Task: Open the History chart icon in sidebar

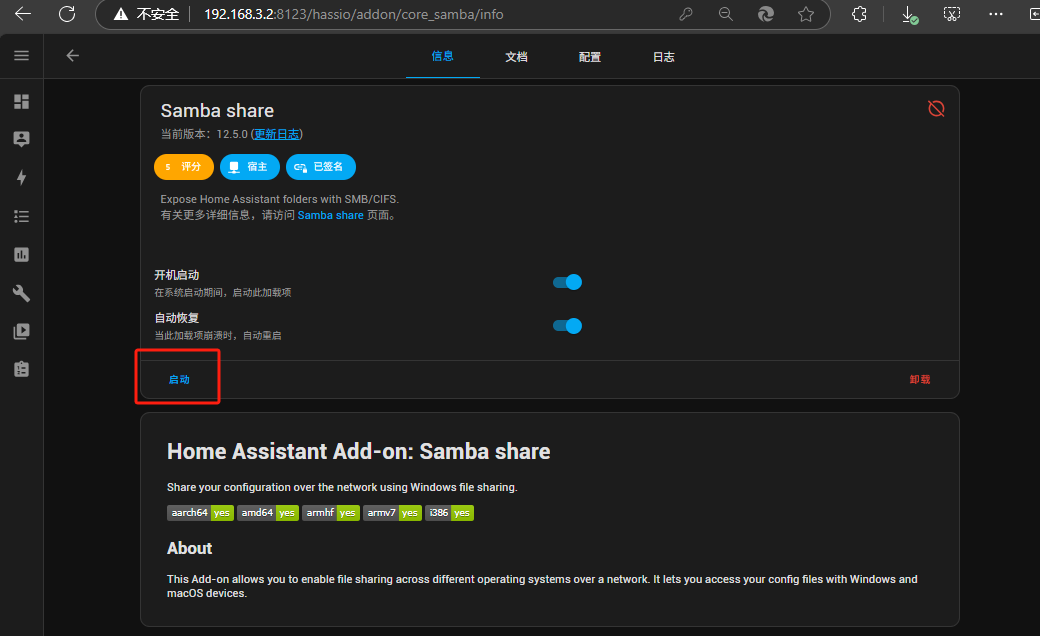Action: (21, 255)
